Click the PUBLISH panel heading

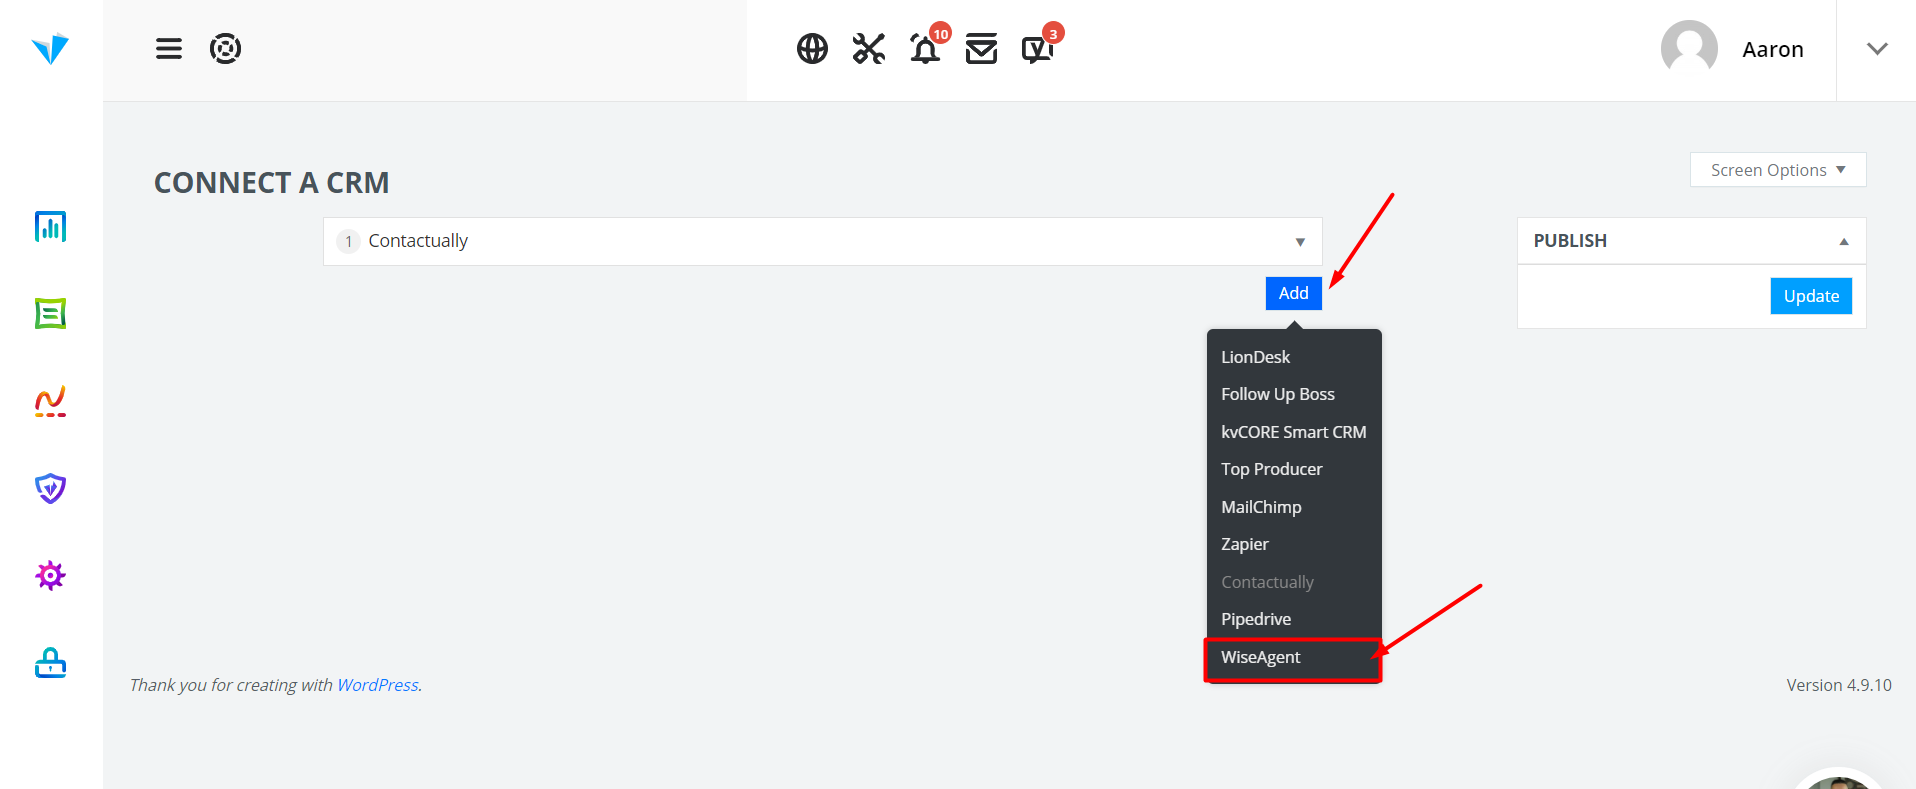coord(1570,241)
